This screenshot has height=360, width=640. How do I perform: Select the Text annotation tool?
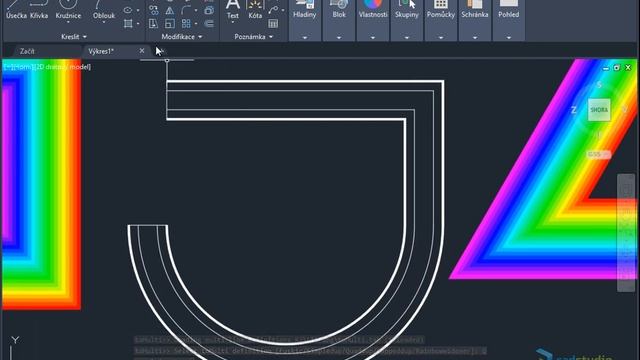[233, 10]
